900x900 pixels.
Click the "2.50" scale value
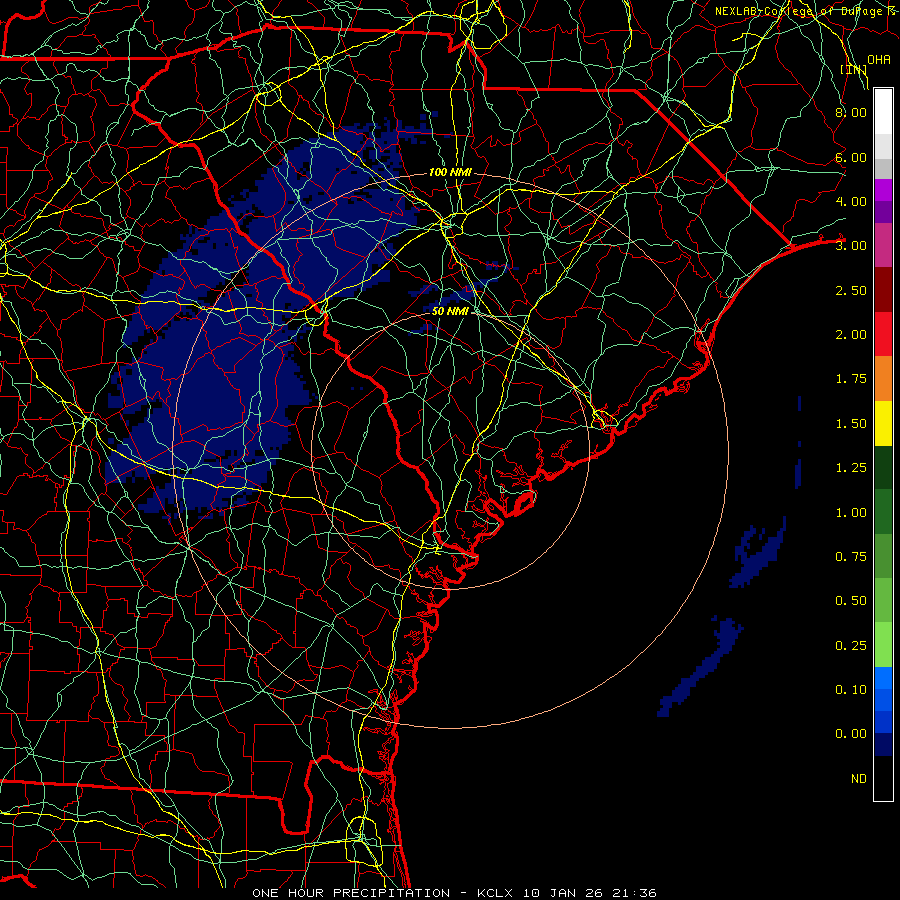point(851,290)
